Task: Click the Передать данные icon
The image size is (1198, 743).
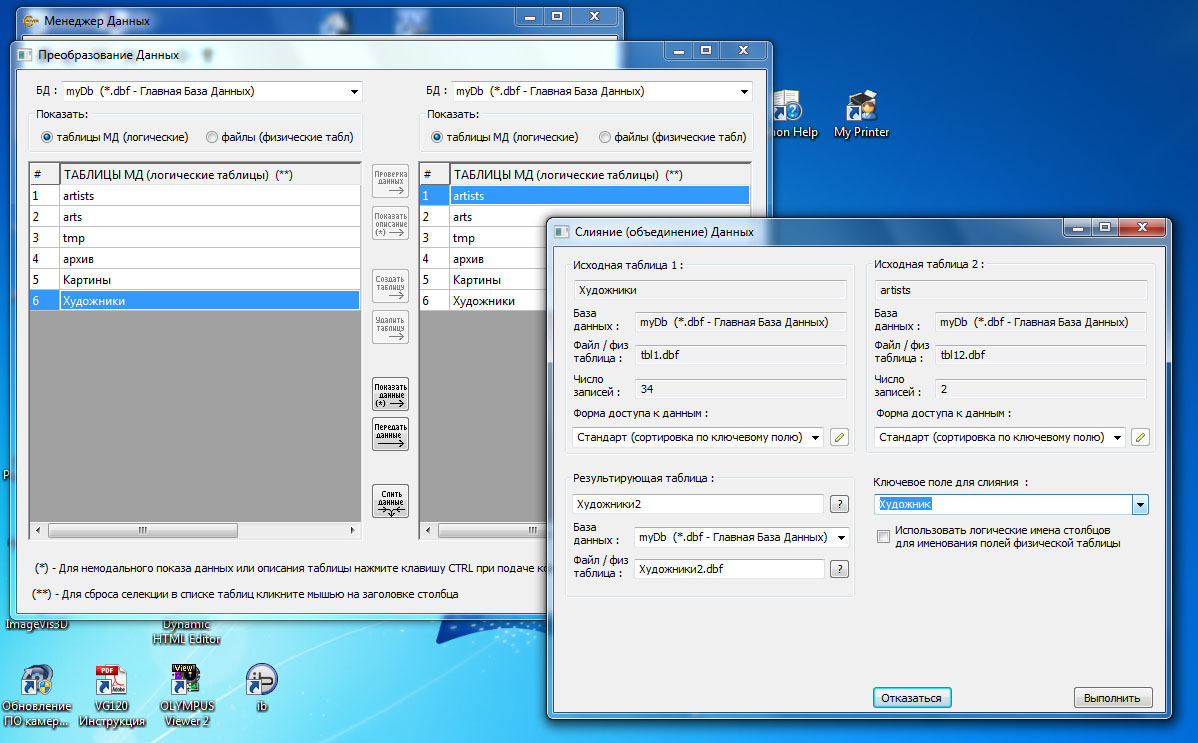Action: point(389,433)
